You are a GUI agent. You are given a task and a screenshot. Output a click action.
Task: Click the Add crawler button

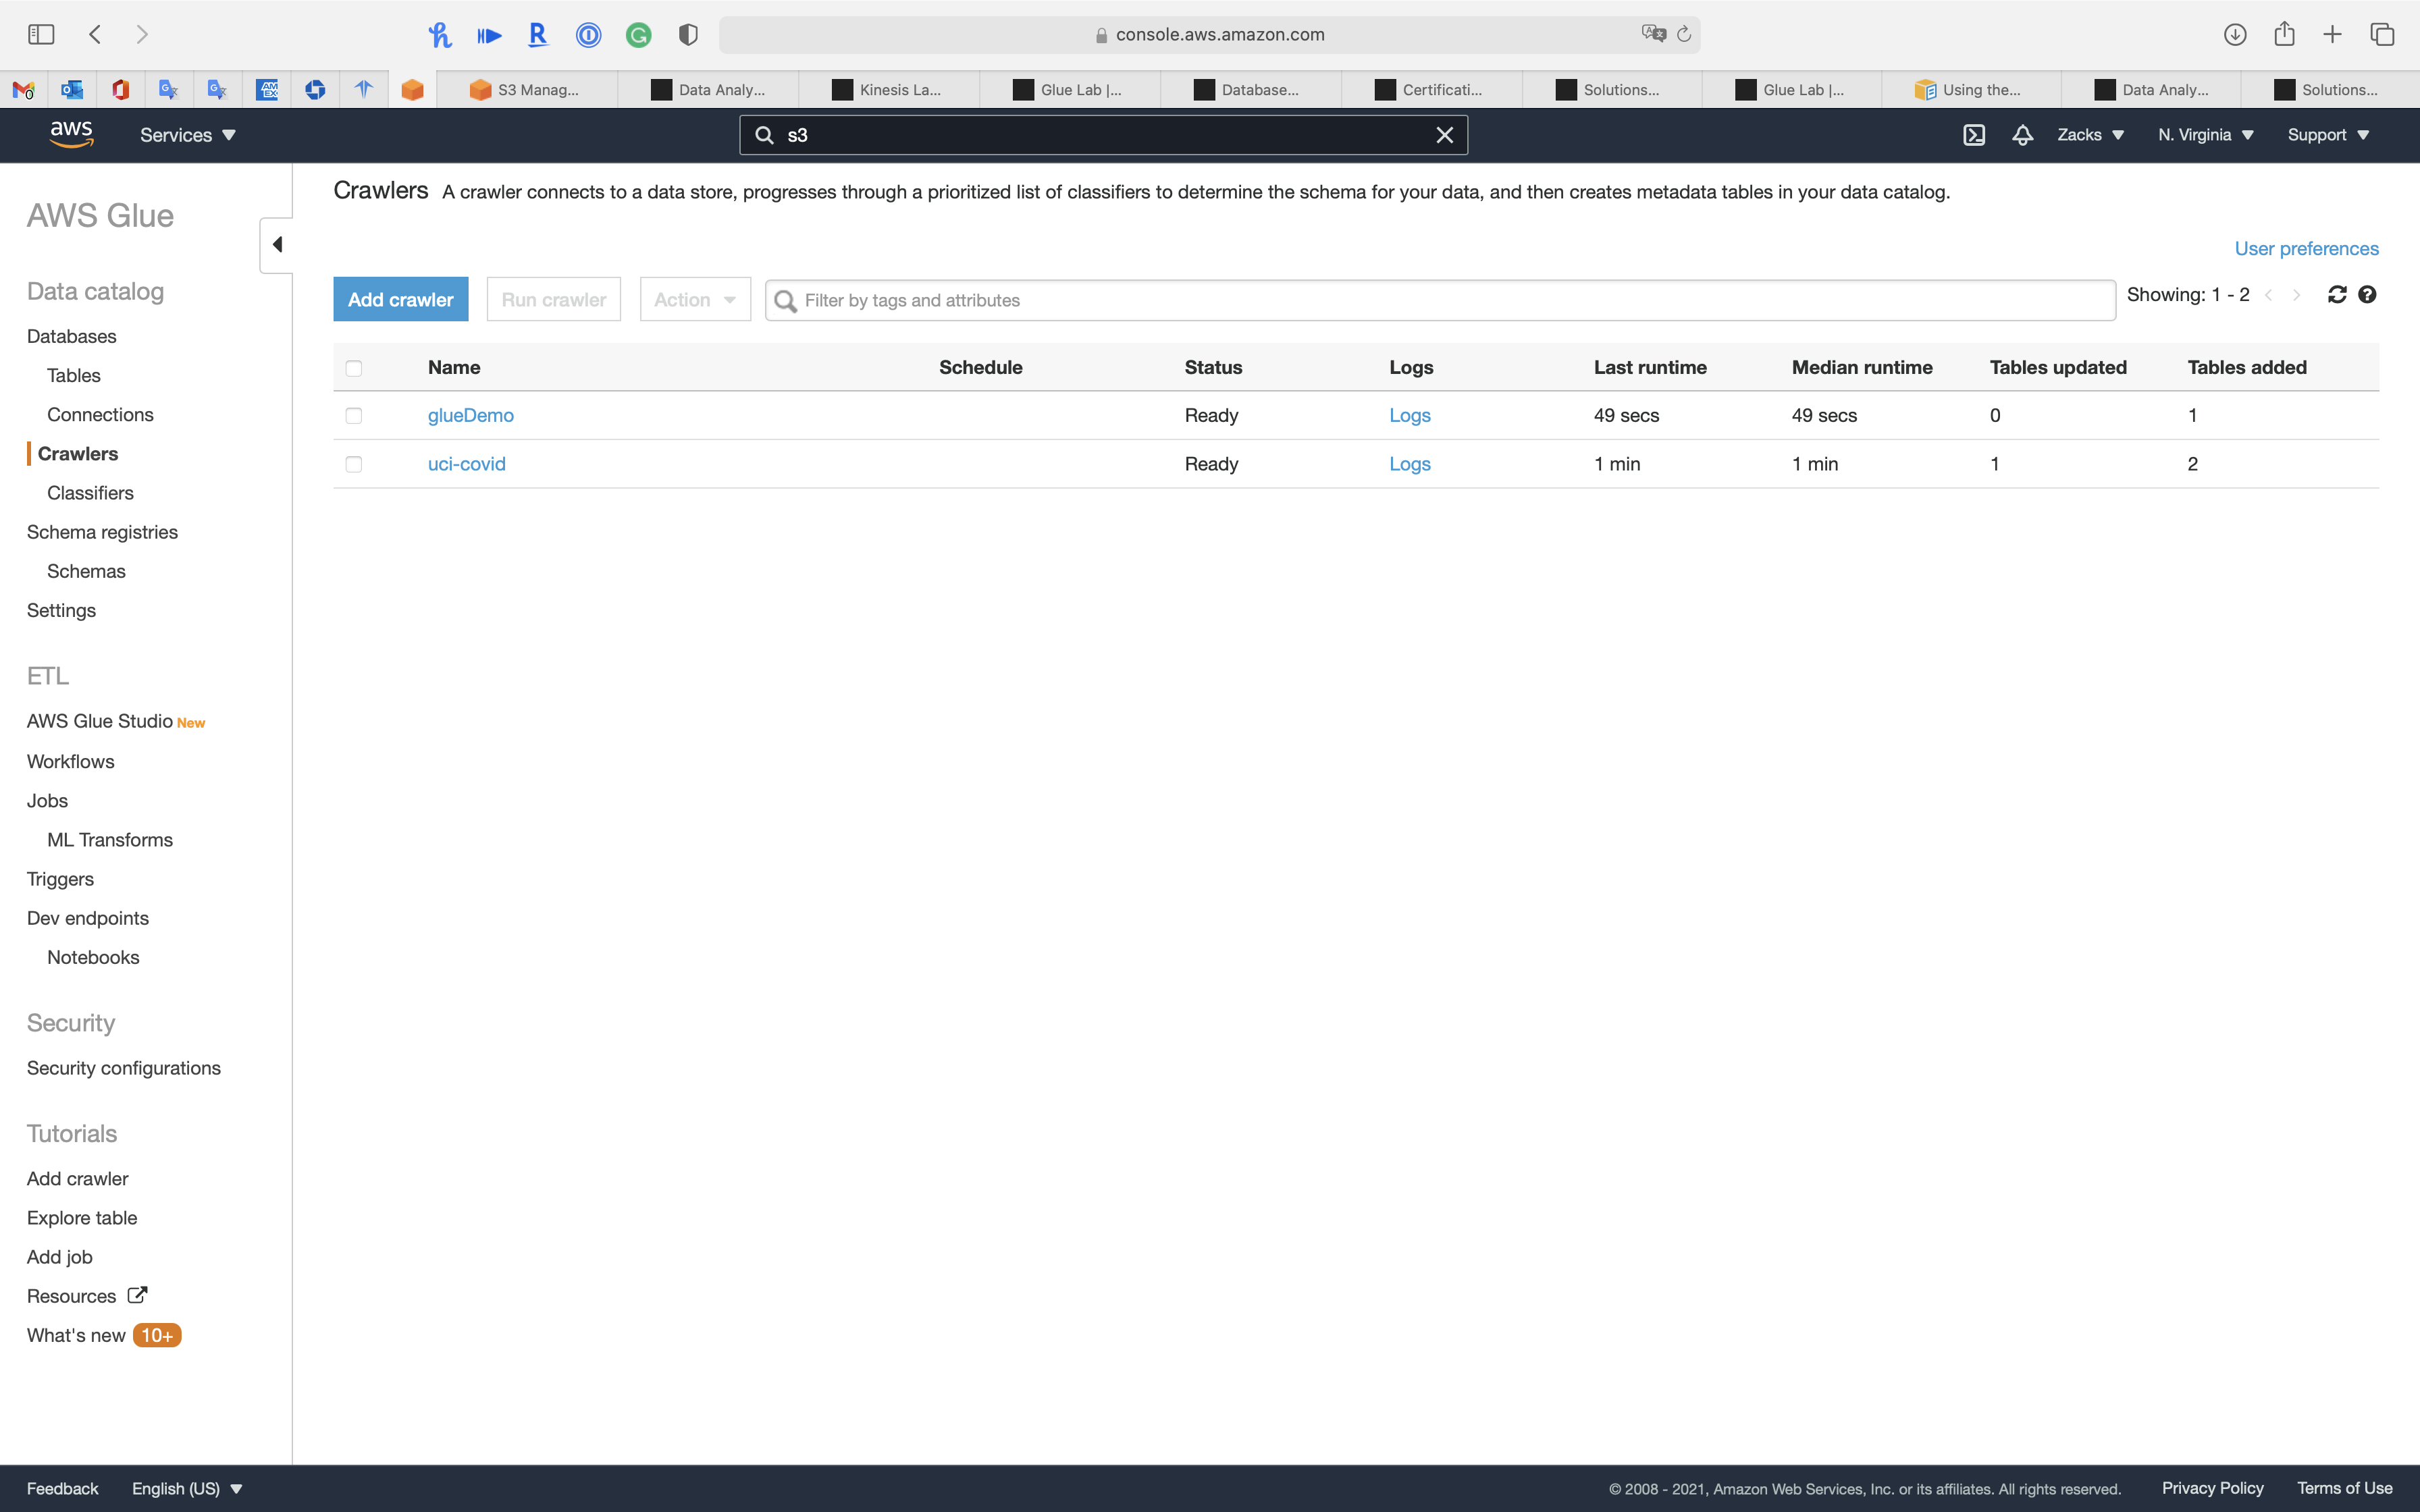pyautogui.click(x=400, y=300)
